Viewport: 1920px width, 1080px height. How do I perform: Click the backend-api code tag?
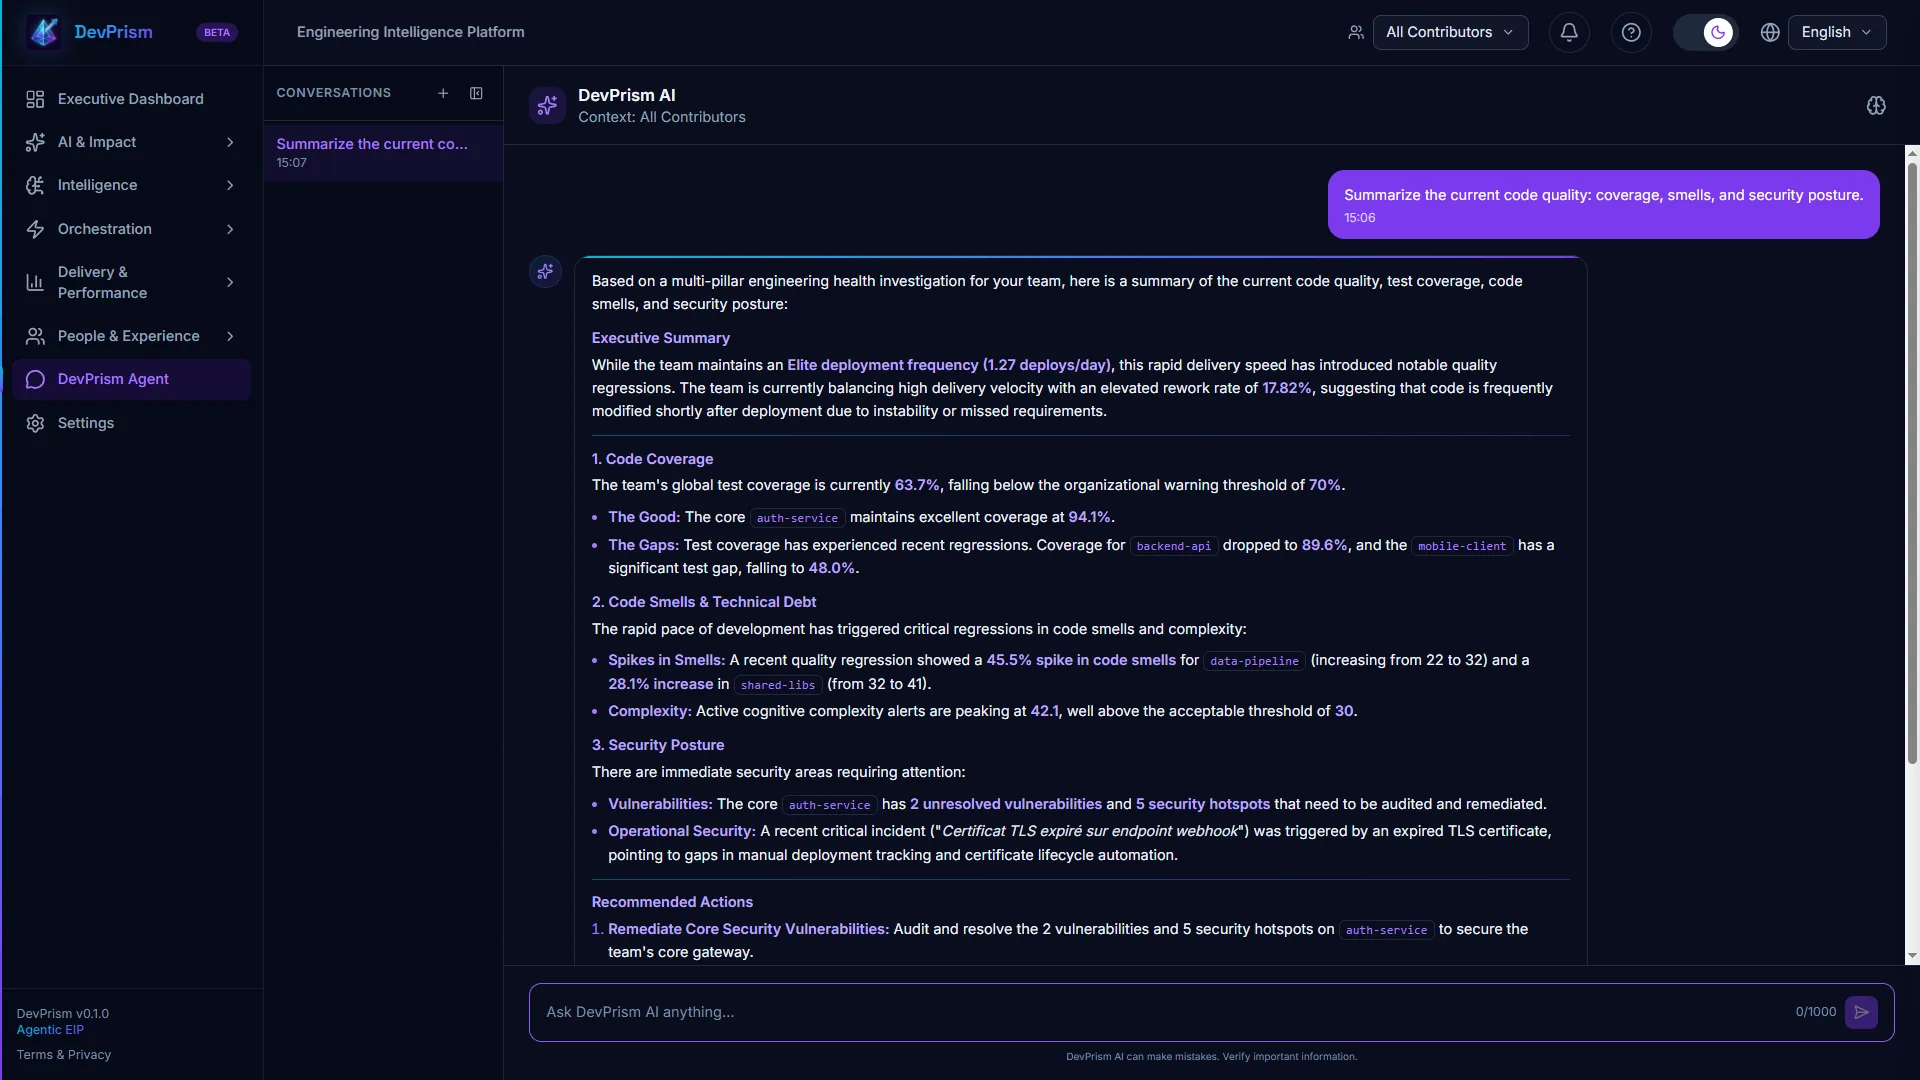click(1173, 546)
